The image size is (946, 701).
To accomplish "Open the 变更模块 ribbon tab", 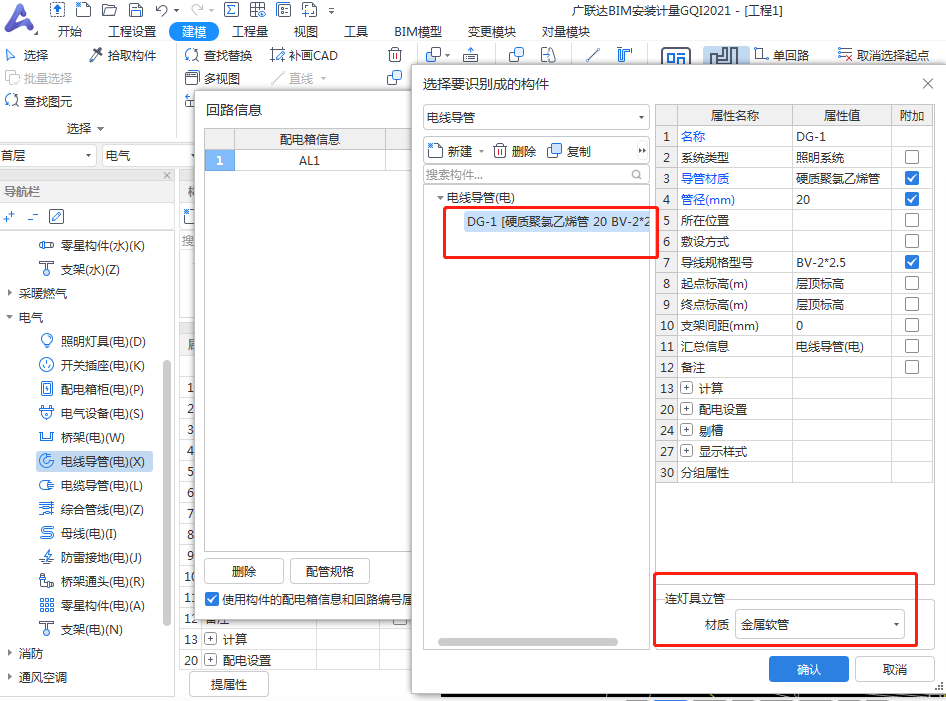I will pyautogui.click(x=492, y=31).
